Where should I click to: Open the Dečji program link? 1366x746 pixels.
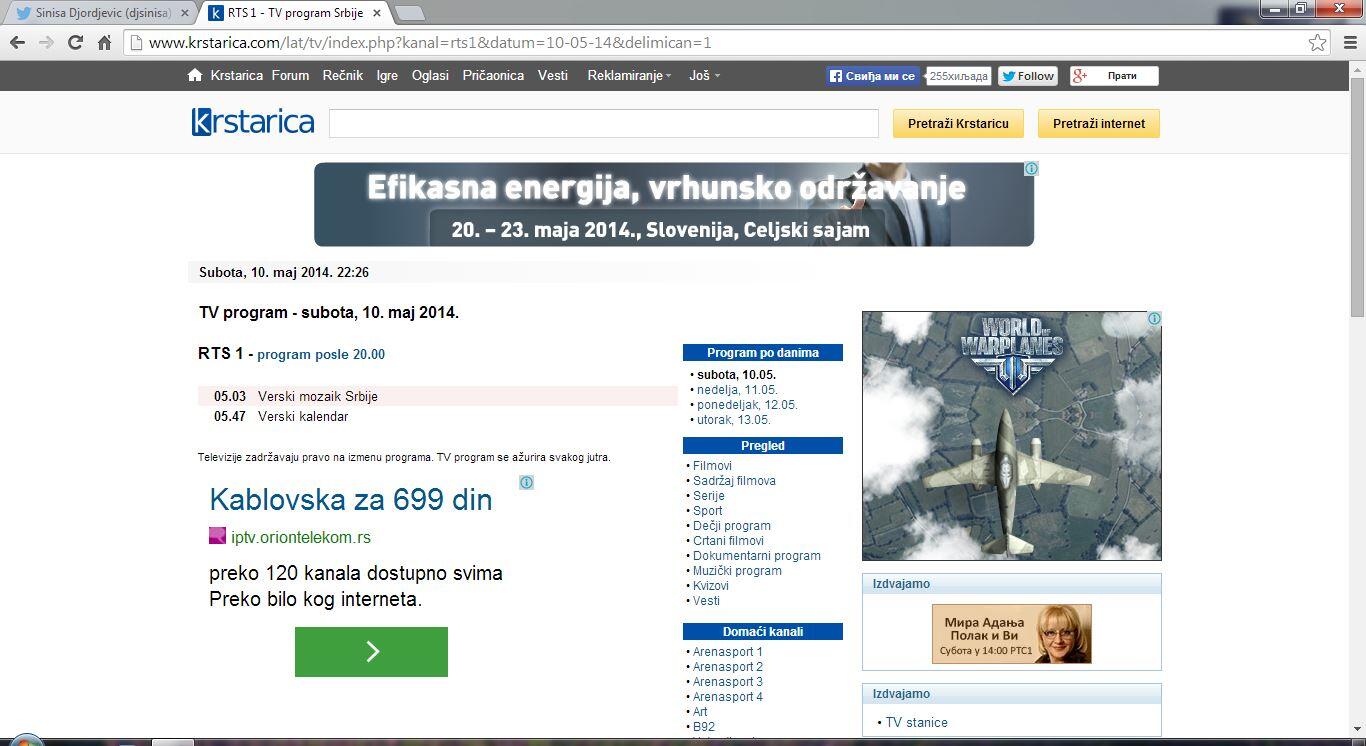coord(732,526)
